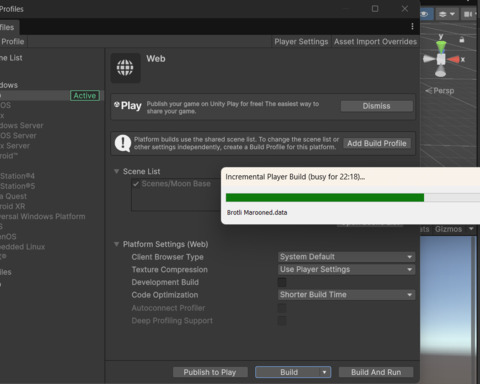Viewport: 480px width, 384px height.
Task: Select the Meta Quest platform
Action: [x=13, y=196]
